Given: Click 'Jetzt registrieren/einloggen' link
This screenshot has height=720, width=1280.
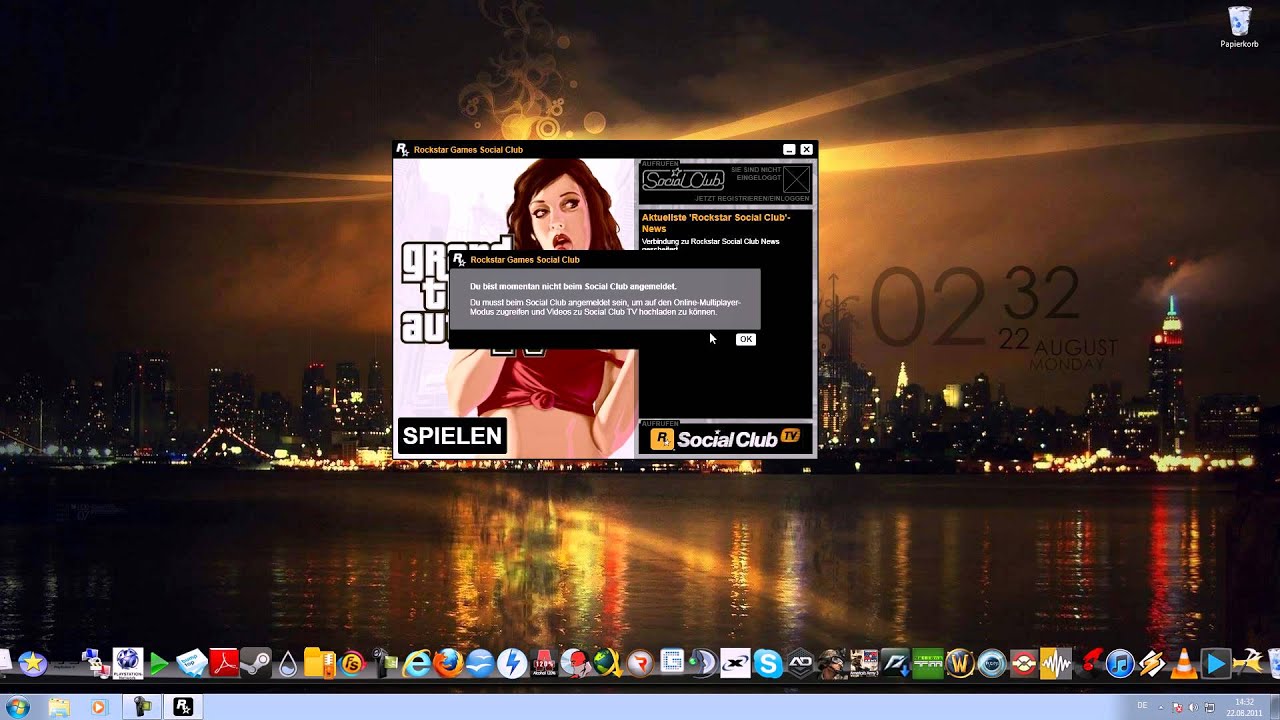Looking at the screenshot, I should coord(752,199).
